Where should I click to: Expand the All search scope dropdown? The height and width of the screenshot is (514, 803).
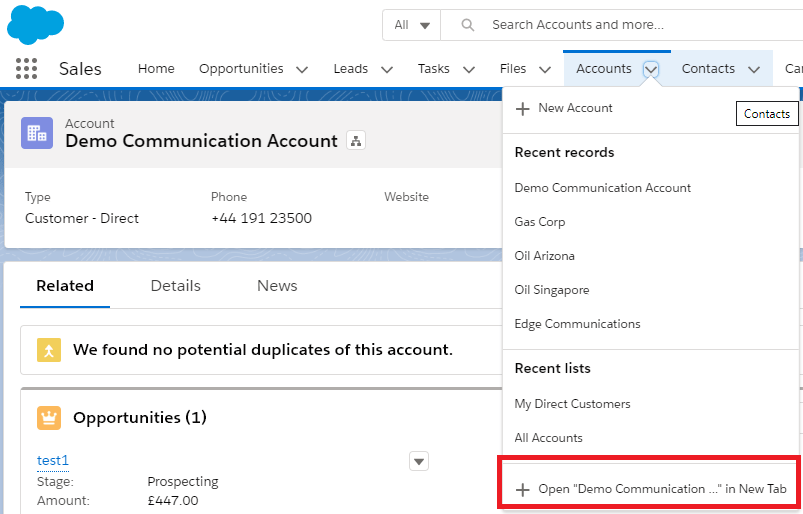pyautogui.click(x=411, y=25)
